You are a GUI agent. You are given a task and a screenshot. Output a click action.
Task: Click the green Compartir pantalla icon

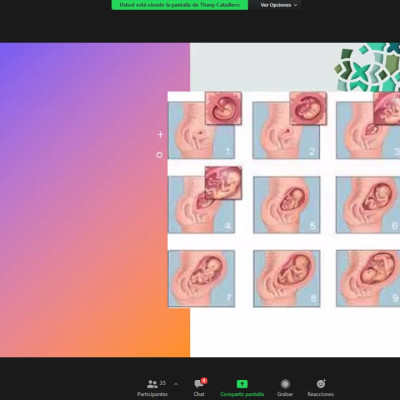tap(242, 384)
